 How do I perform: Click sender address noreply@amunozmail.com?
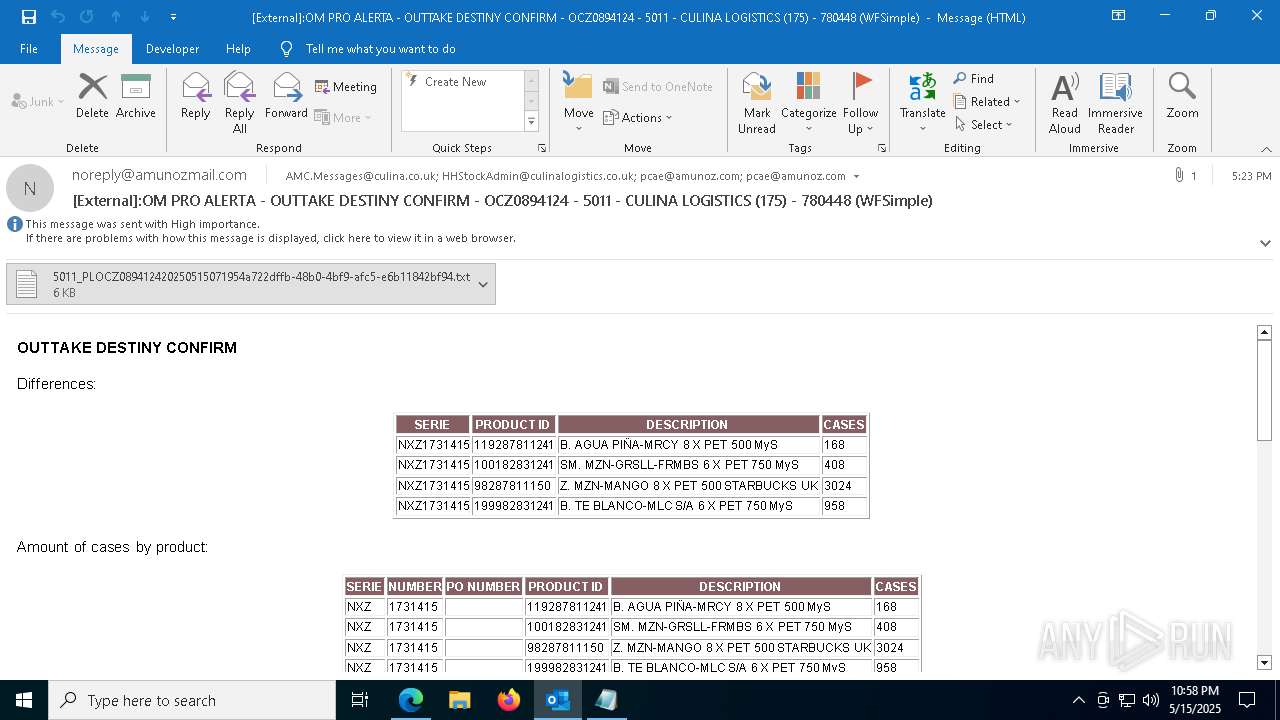(159, 175)
